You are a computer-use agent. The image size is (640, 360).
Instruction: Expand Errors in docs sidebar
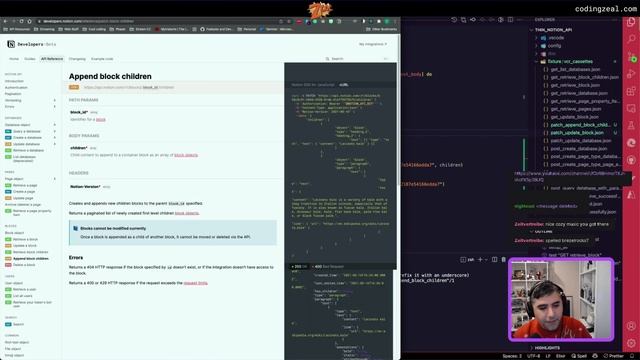click(x=54, y=107)
